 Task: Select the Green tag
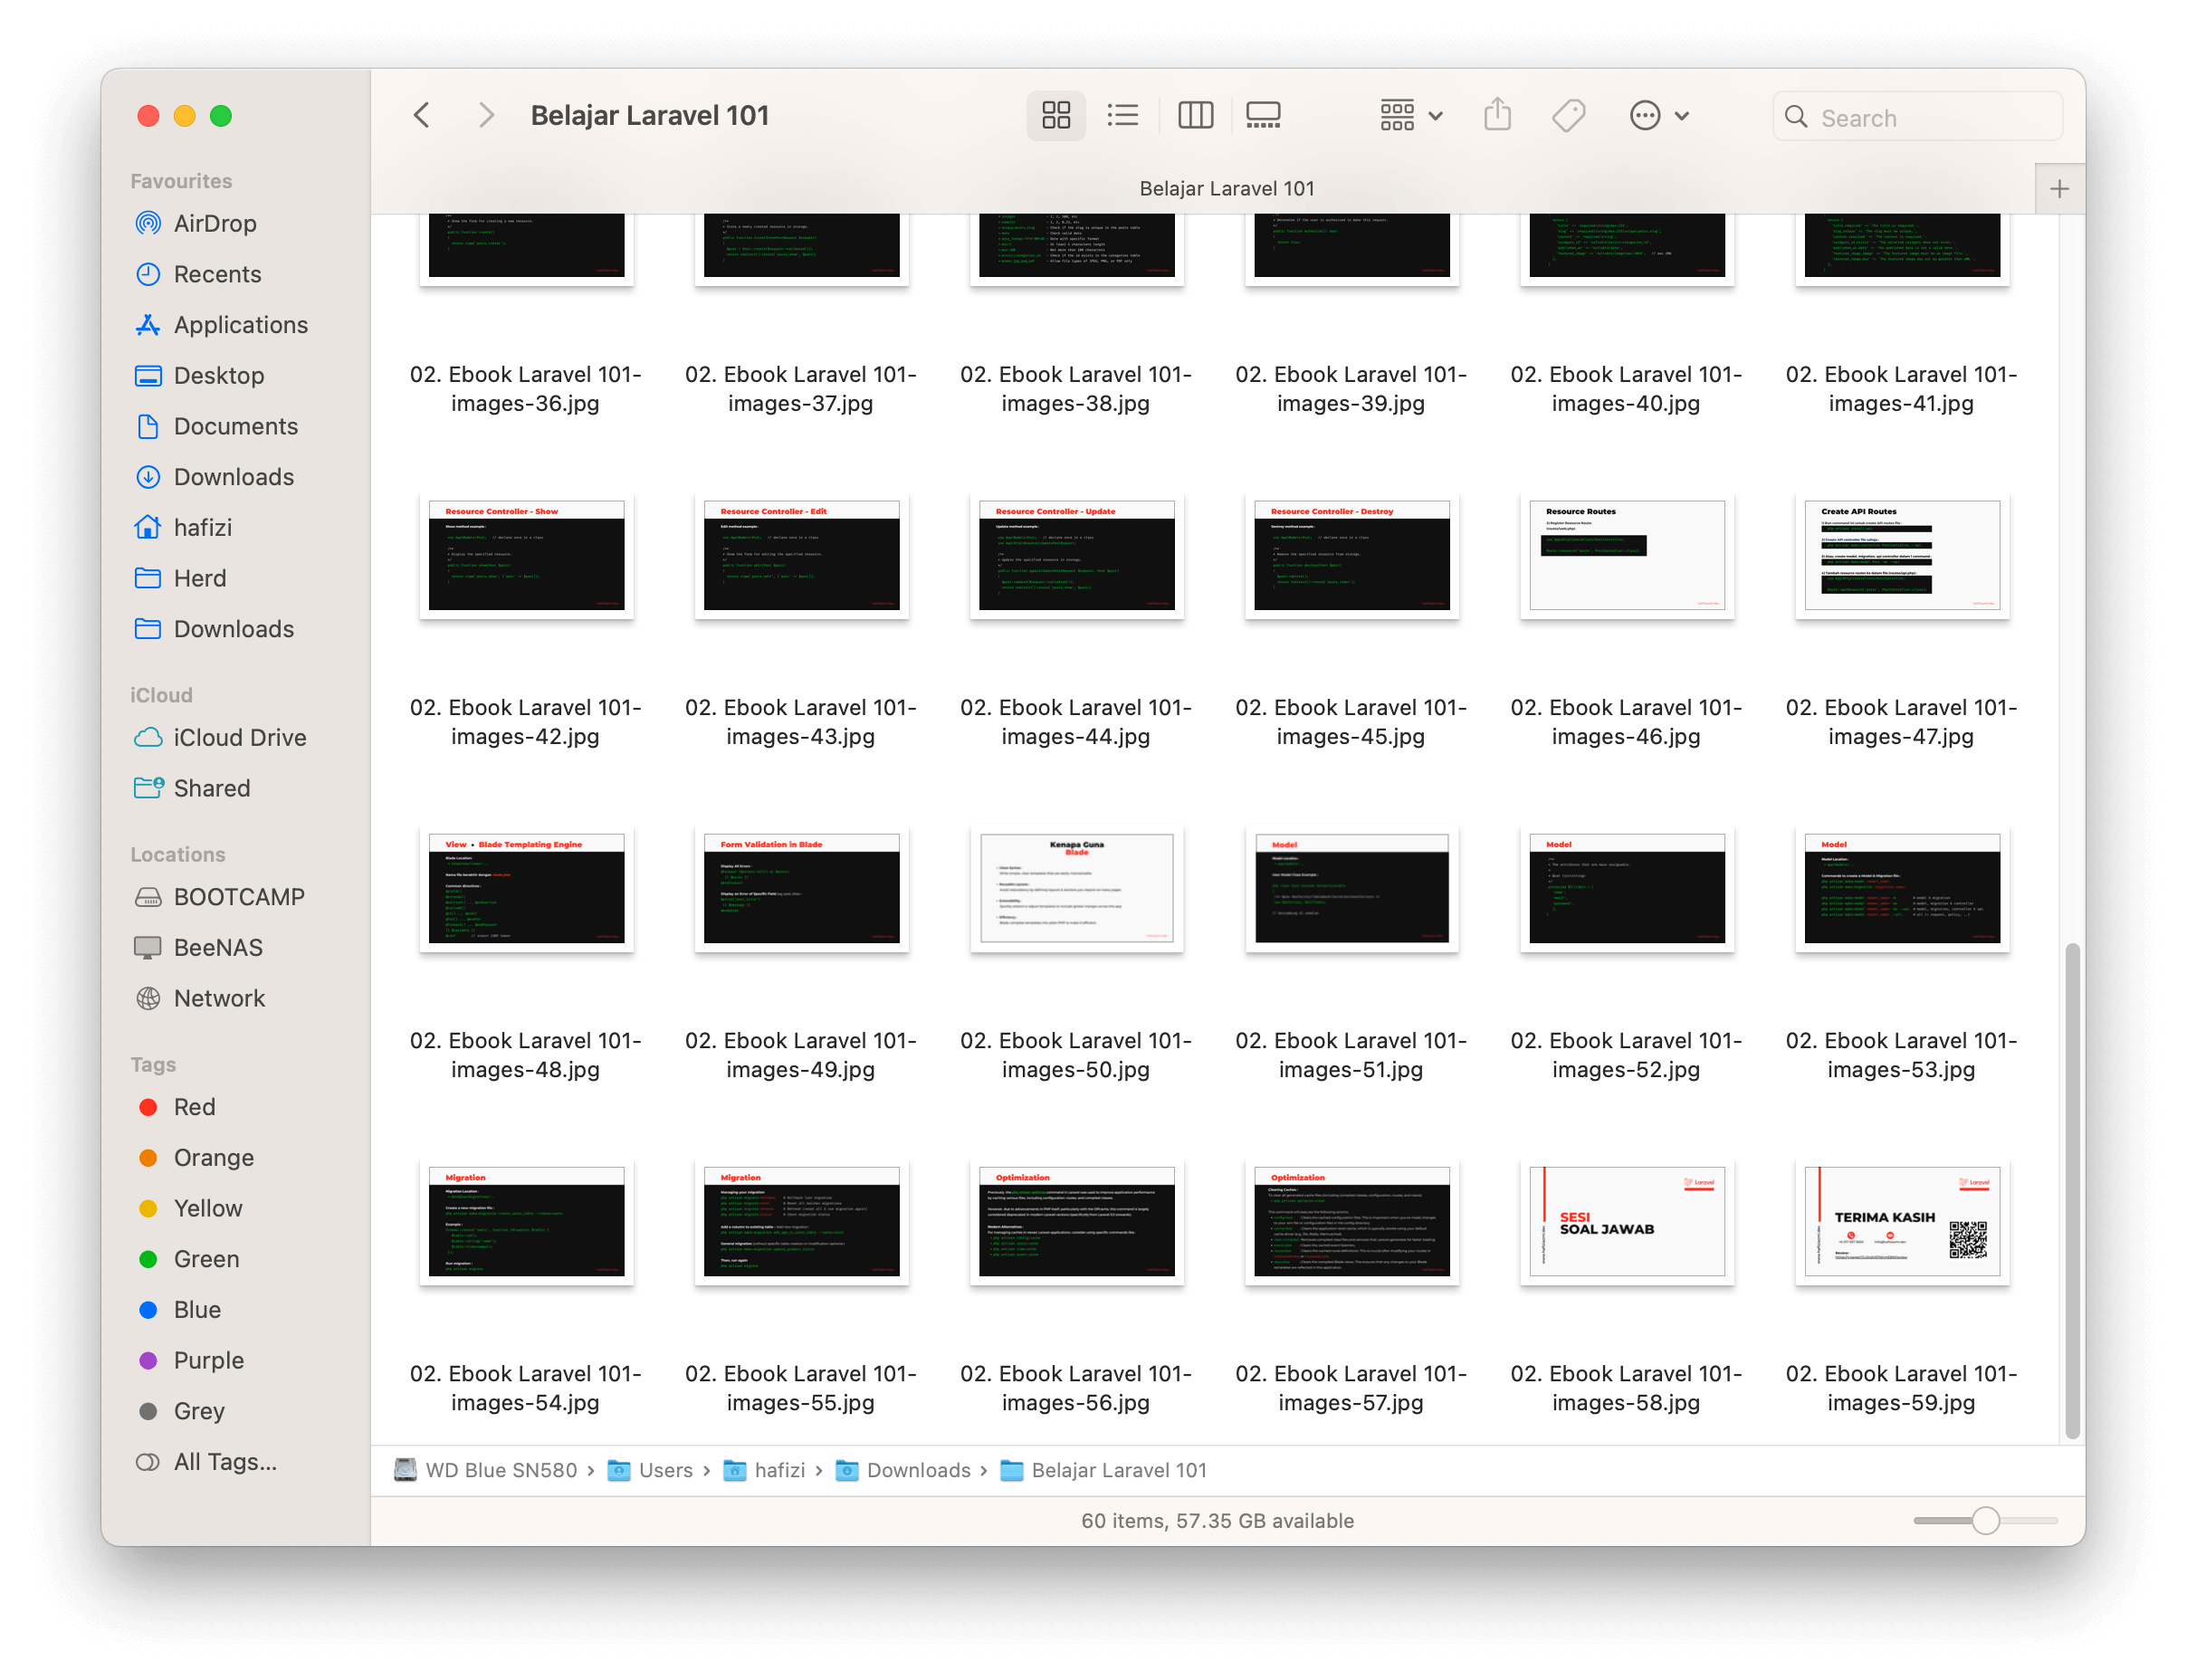coord(206,1259)
